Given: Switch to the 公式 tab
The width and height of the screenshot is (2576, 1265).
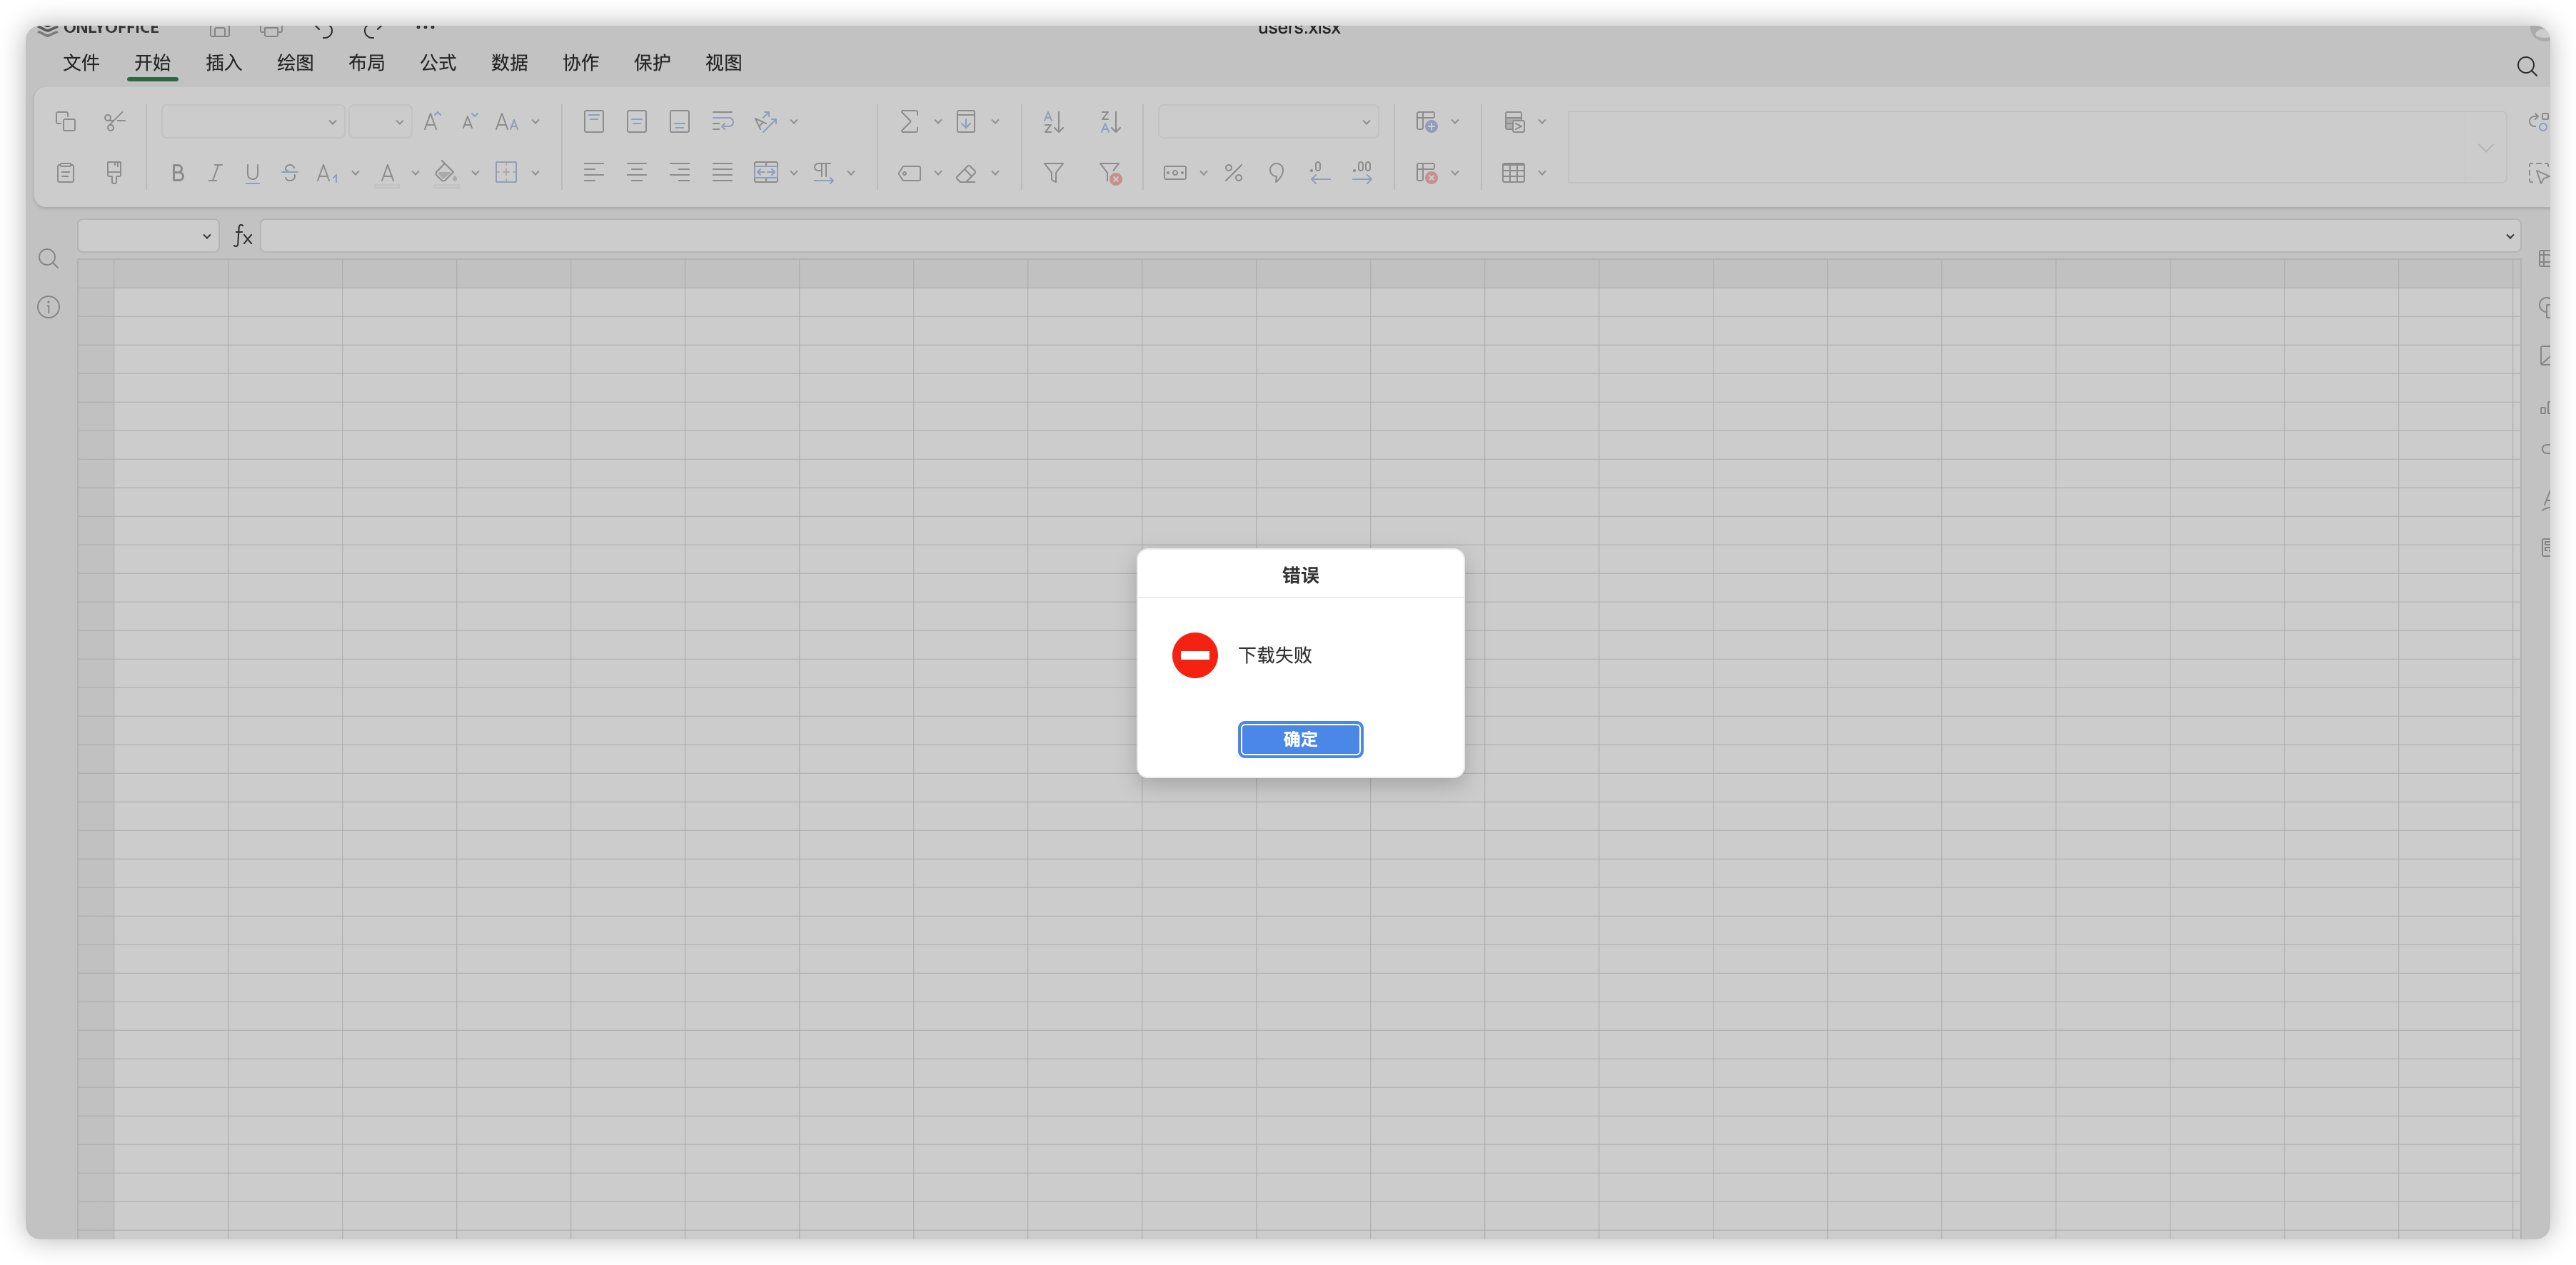Looking at the screenshot, I should click(x=437, y=63).
